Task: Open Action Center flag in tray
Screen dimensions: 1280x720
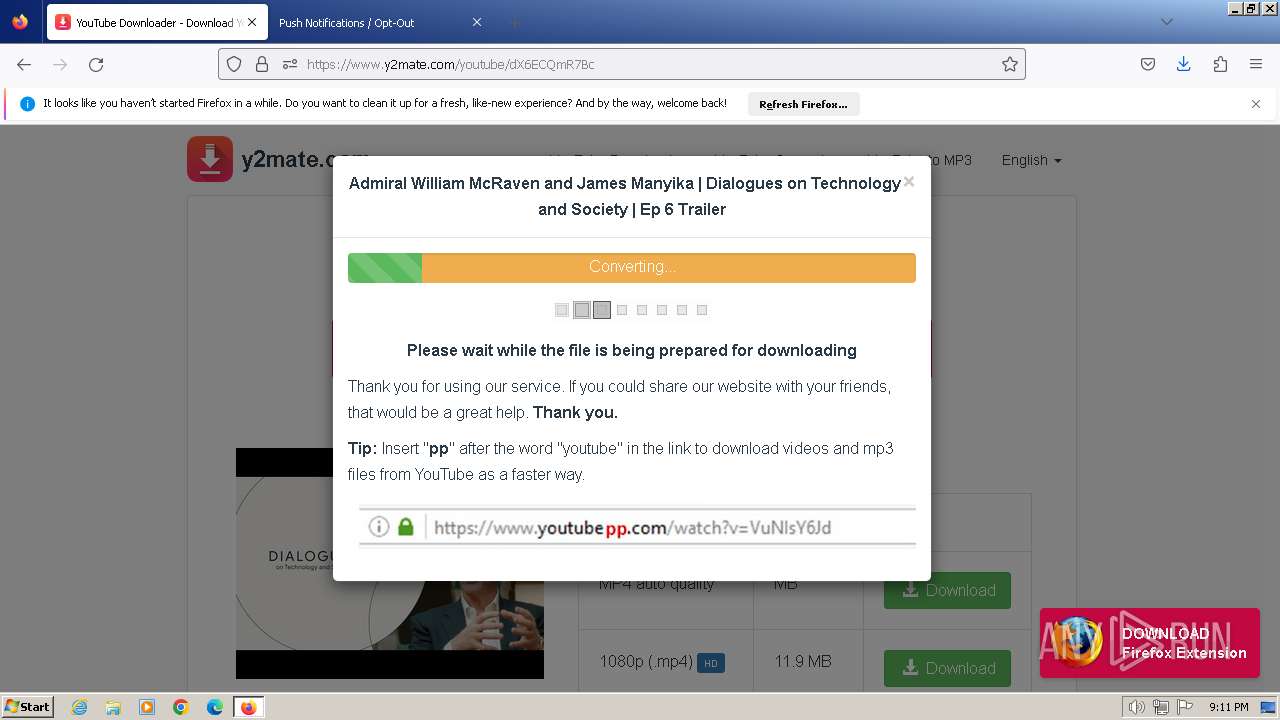Action: pyautogui.click(x=1184, y=707)
